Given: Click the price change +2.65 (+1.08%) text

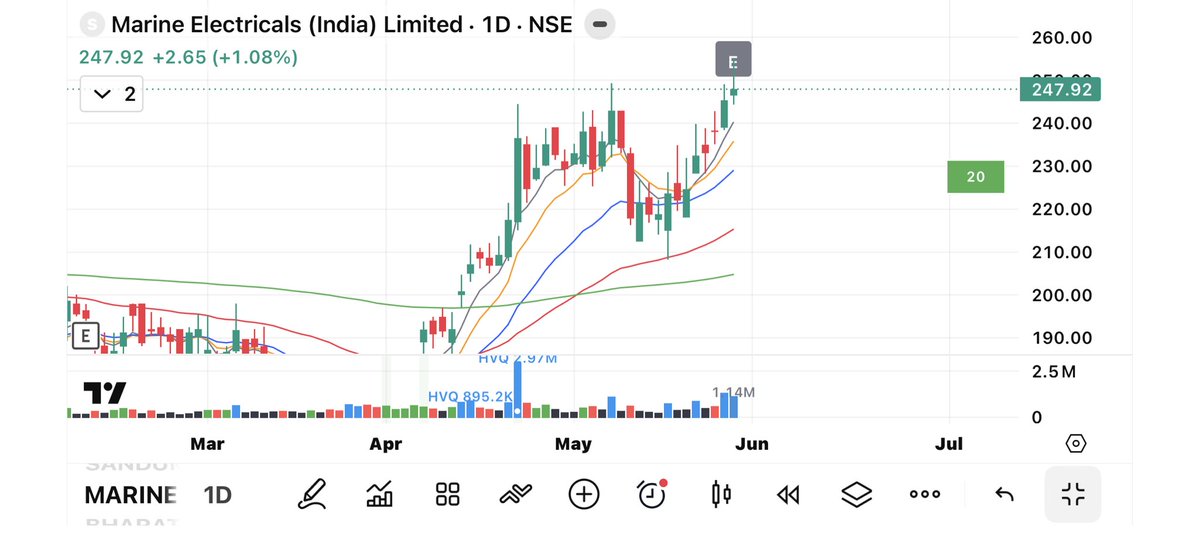Looking at the screenshot, I should click(x=226, y=57).
